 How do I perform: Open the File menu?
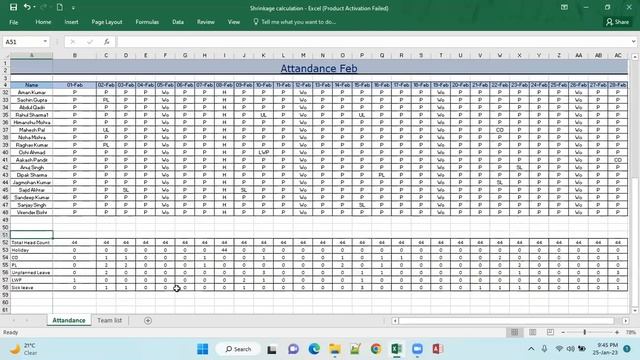13,22
